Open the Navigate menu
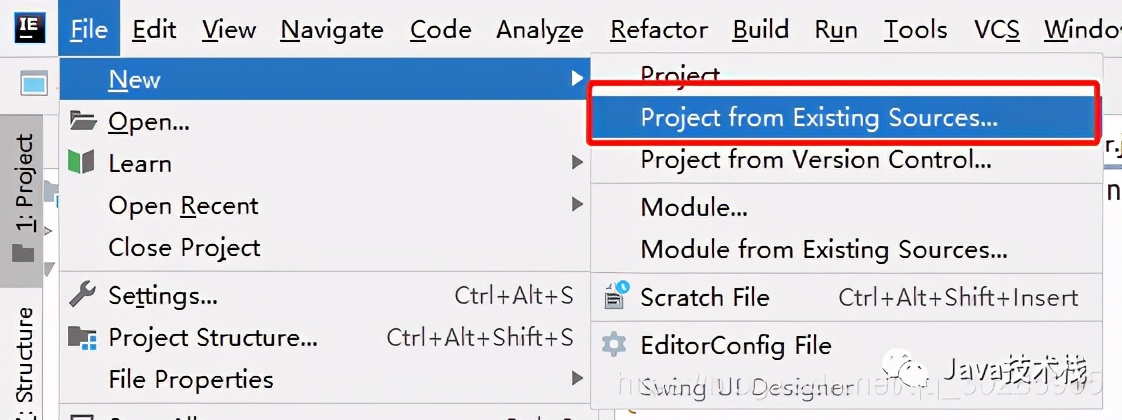The height and width of the screenshot is (420, 1122). [331, 30]
